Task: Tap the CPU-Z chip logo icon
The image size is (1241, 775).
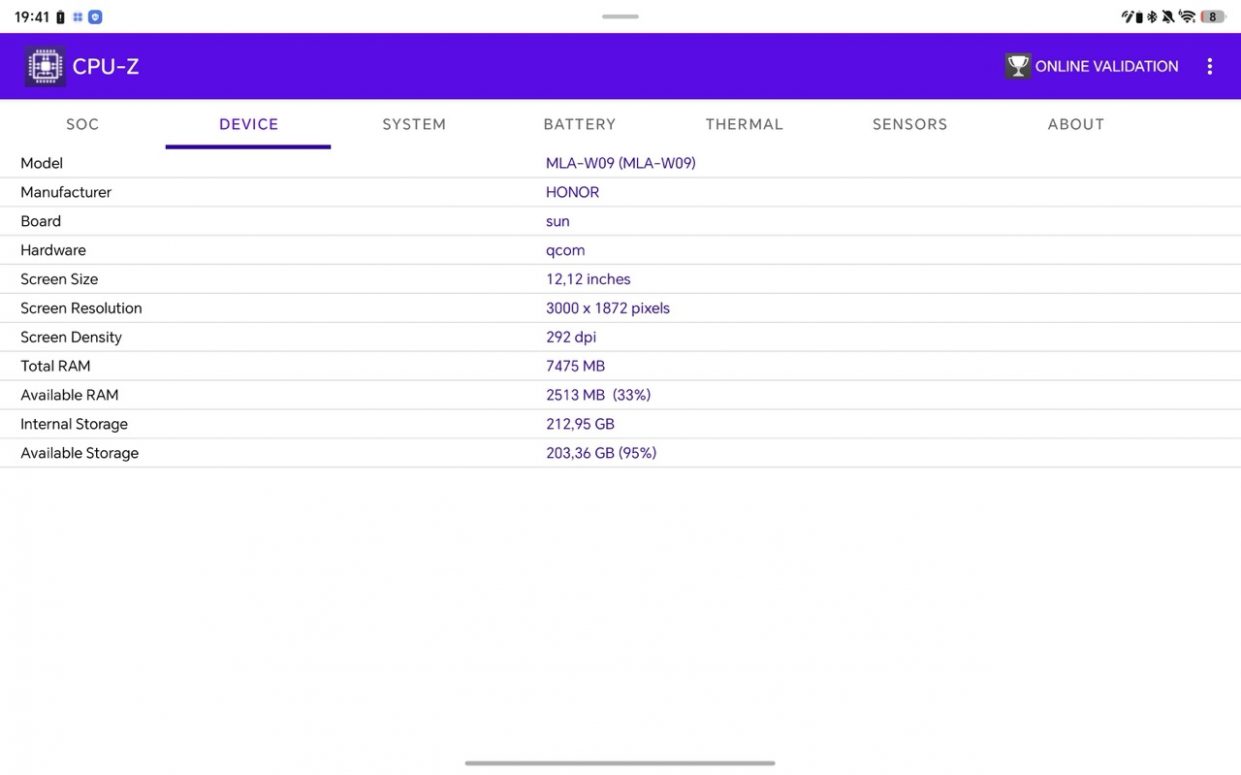Action: click(x=45, y=66)
